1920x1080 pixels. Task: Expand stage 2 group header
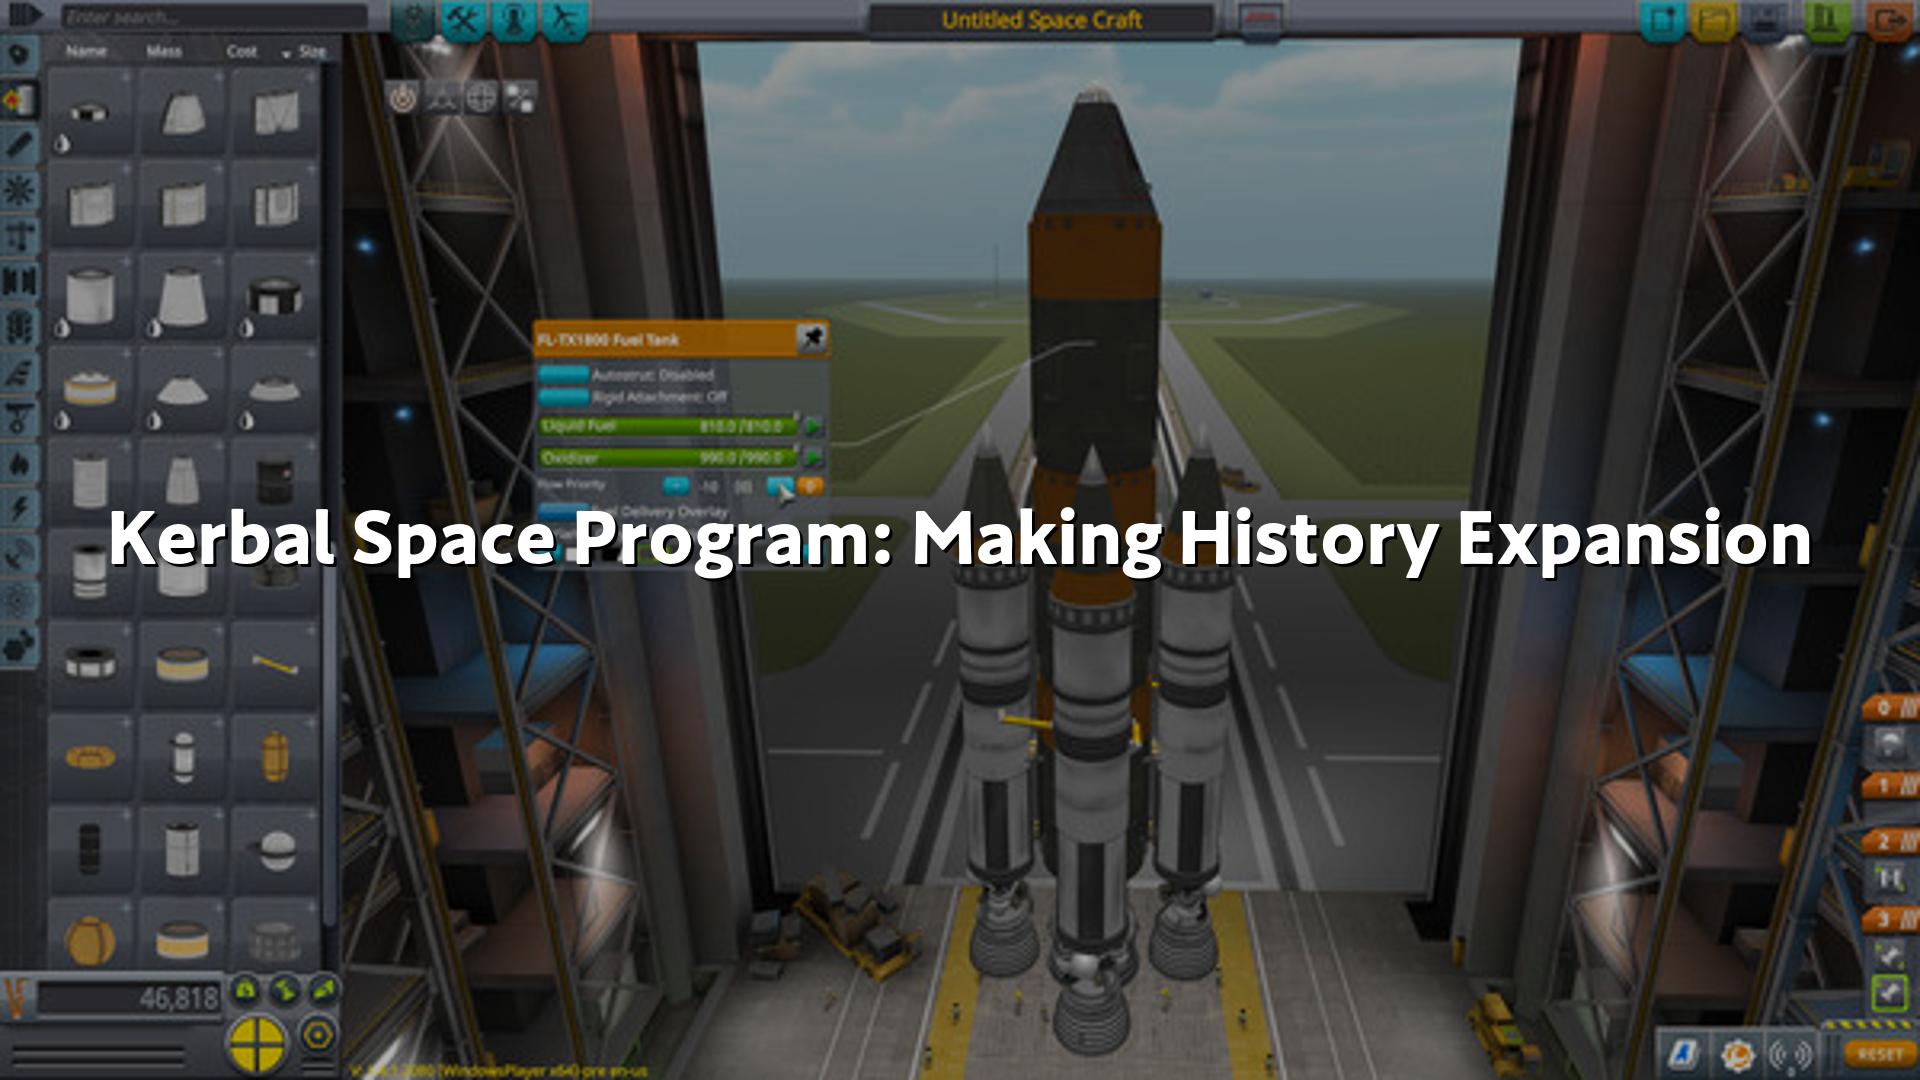[x=1890, y=841]
